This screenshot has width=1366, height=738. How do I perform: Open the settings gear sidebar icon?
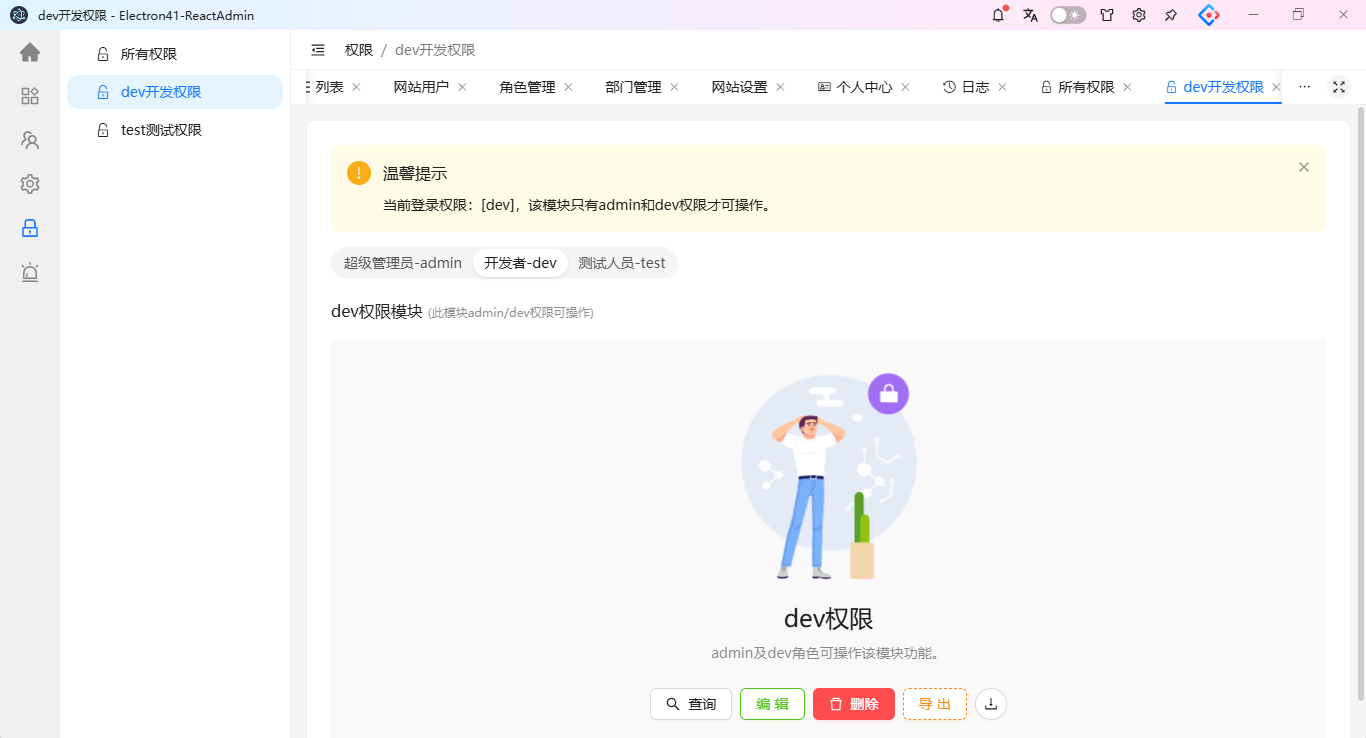(x=30, y=184)
